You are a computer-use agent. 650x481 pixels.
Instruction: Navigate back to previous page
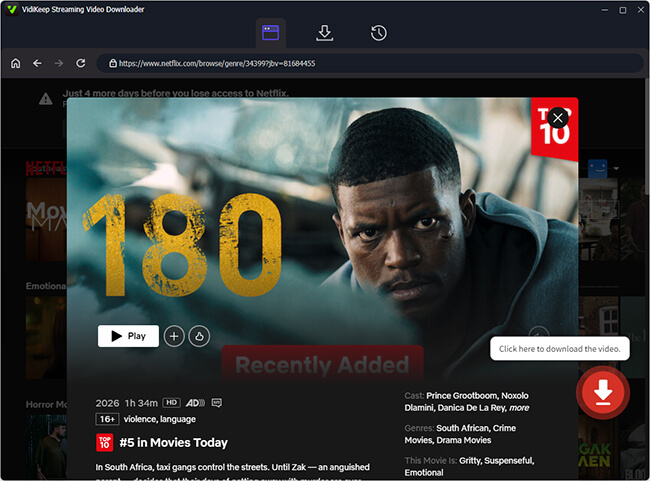click(37, 63)
